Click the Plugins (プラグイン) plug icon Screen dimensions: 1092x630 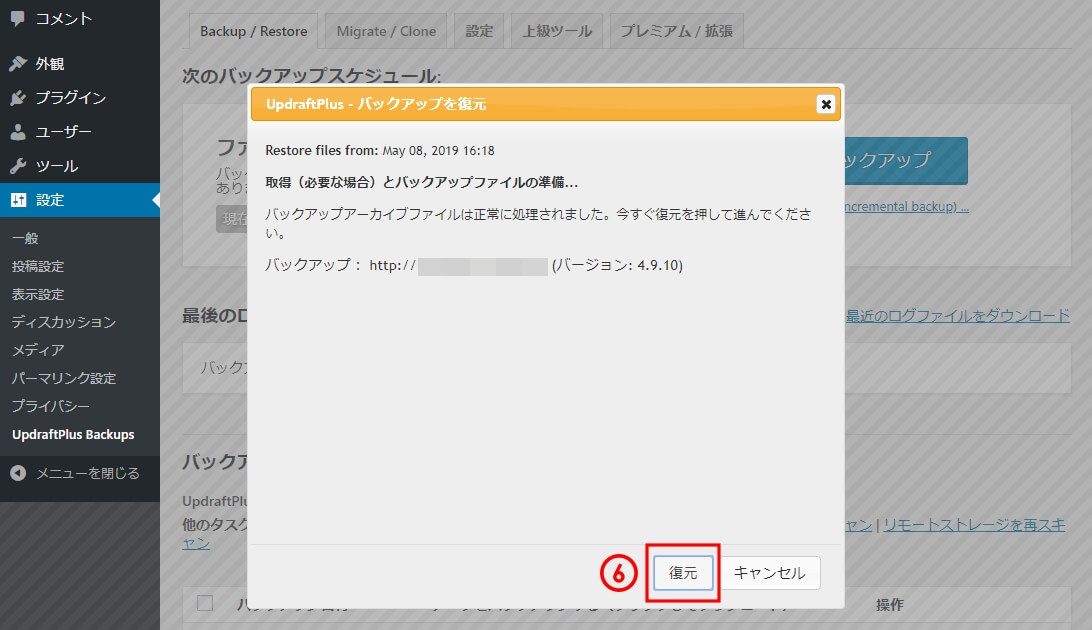17,97
